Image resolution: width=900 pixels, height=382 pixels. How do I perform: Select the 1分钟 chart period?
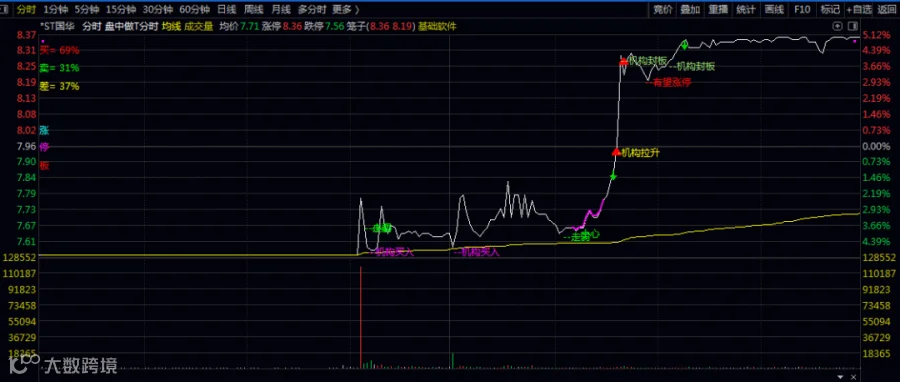pyautogui.click(x=56, y=9)
